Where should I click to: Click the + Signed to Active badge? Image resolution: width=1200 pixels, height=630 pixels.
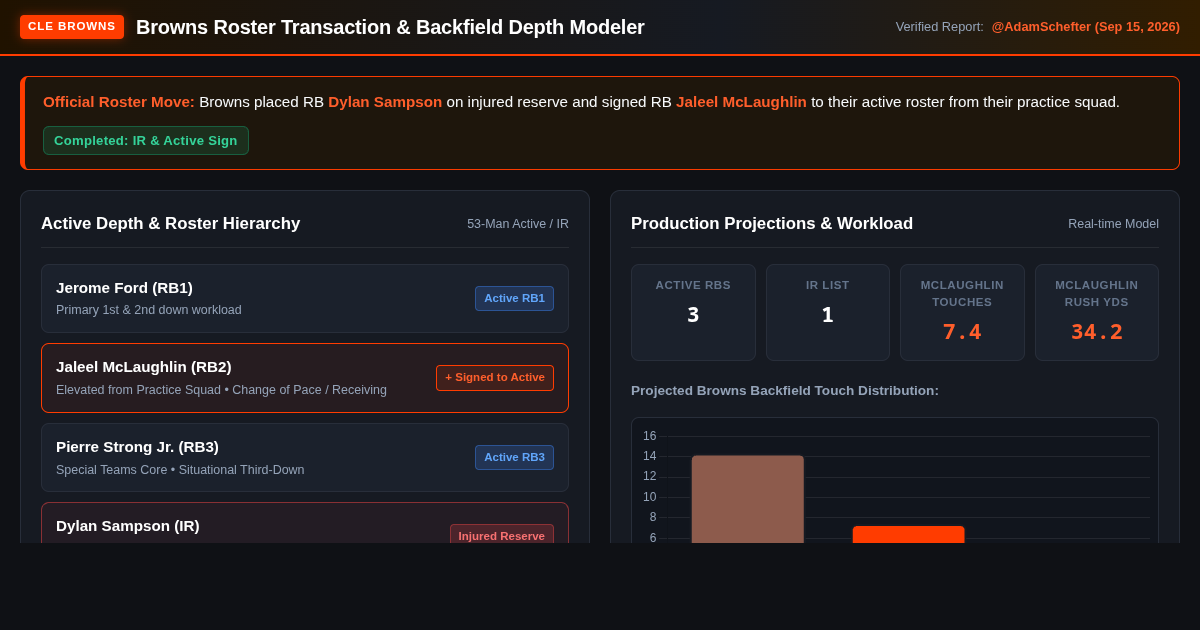click(495, 378)
